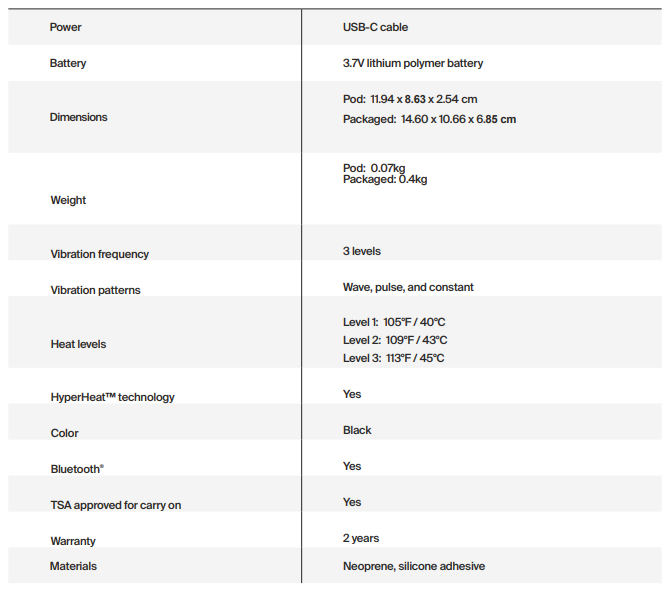Click the Power row label
The height and width of the screenshot is (591, 671).
click(x=65, y=27)
